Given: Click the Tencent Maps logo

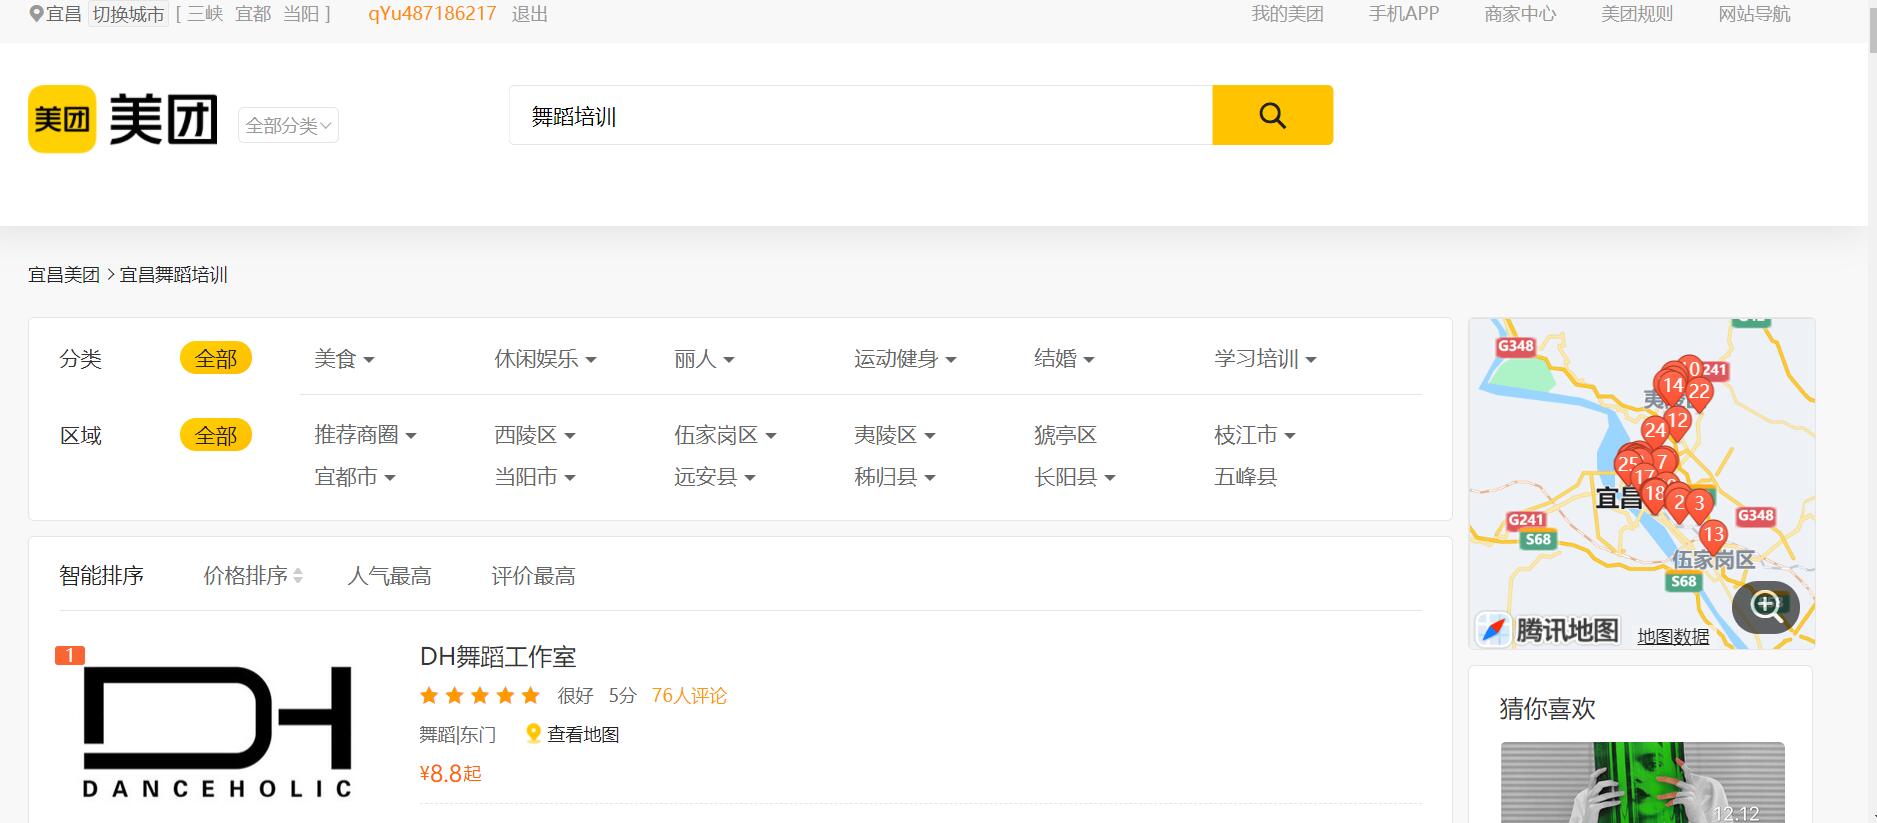Looking at the screenshot, I should pos(1548,630).
